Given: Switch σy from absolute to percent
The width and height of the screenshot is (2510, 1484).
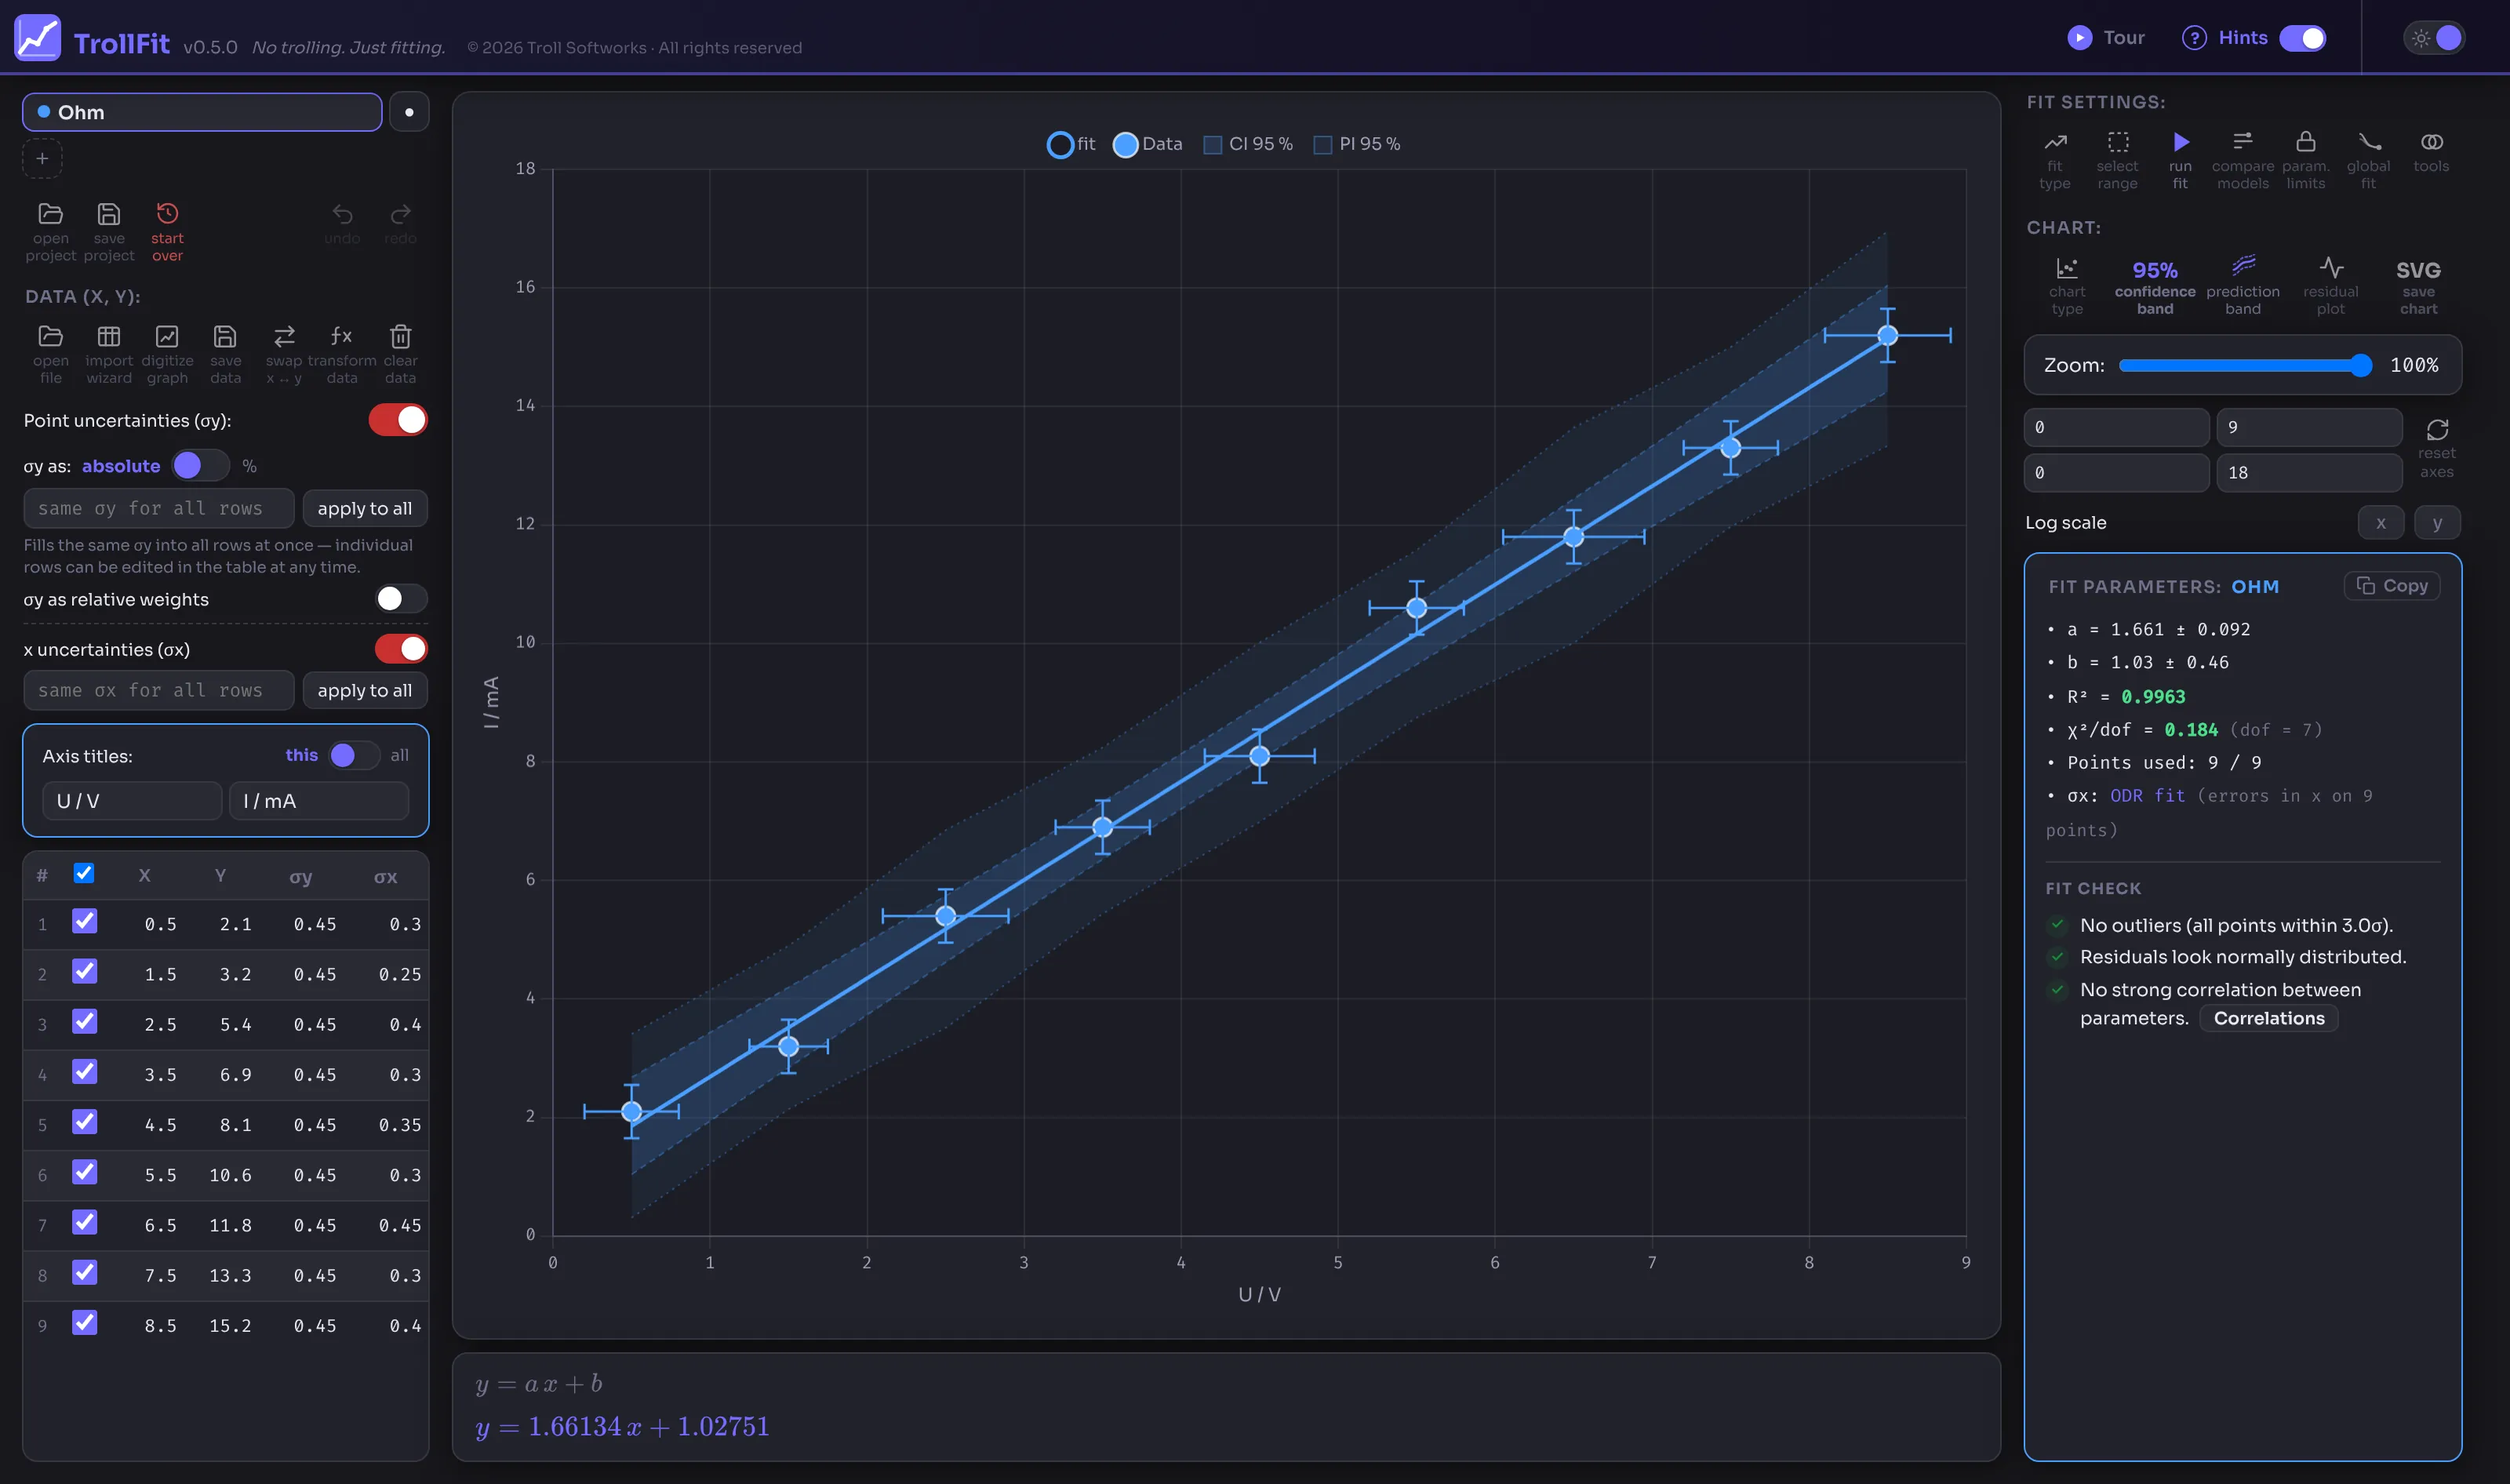Looking at the screenshot, I should [x=201, y=465].
